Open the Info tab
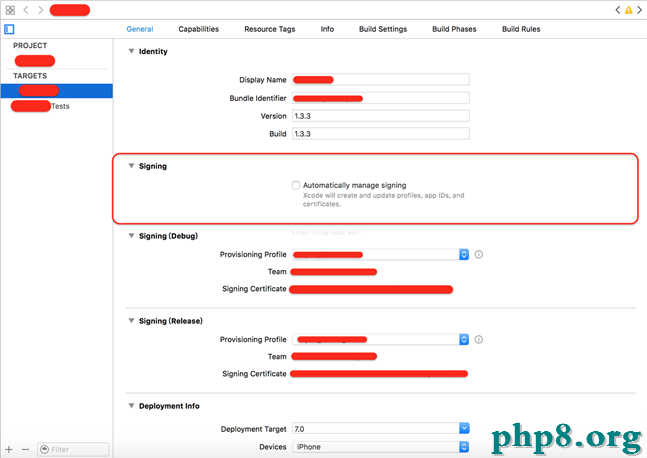The height and width of the screenshot is (458, 647). click(327, 29)
